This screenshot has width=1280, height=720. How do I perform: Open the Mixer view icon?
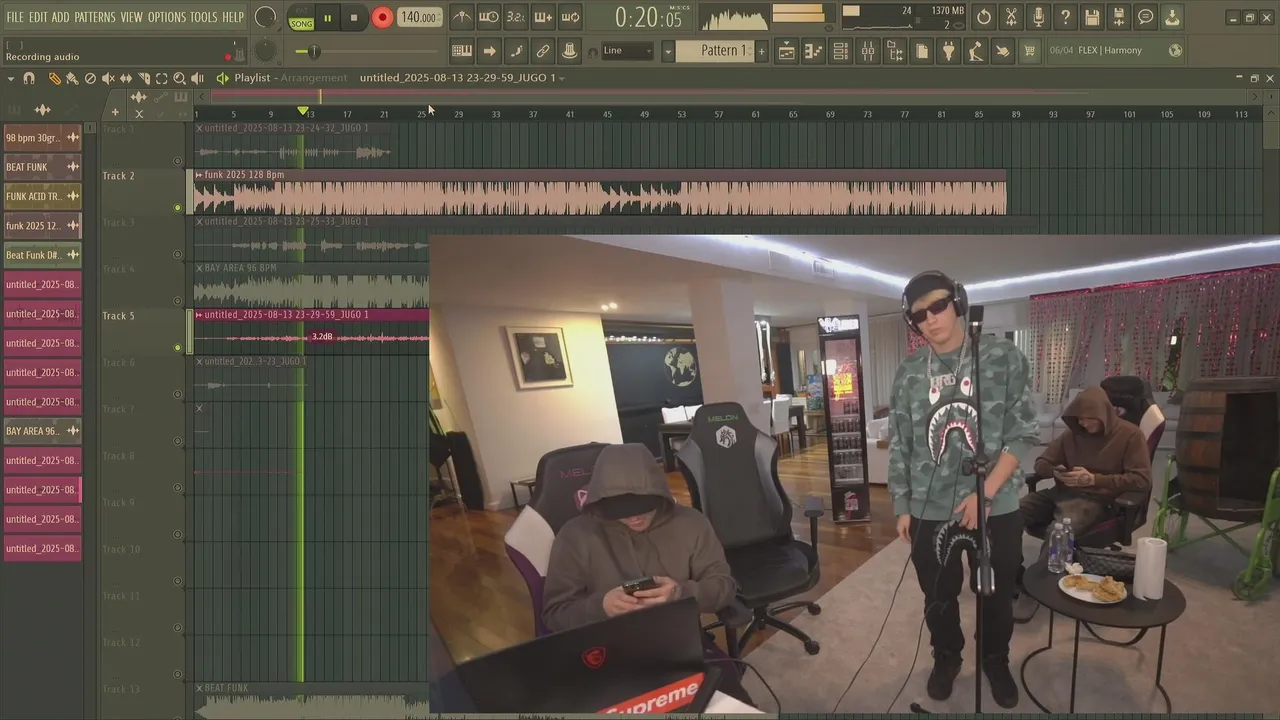[868, 51]
